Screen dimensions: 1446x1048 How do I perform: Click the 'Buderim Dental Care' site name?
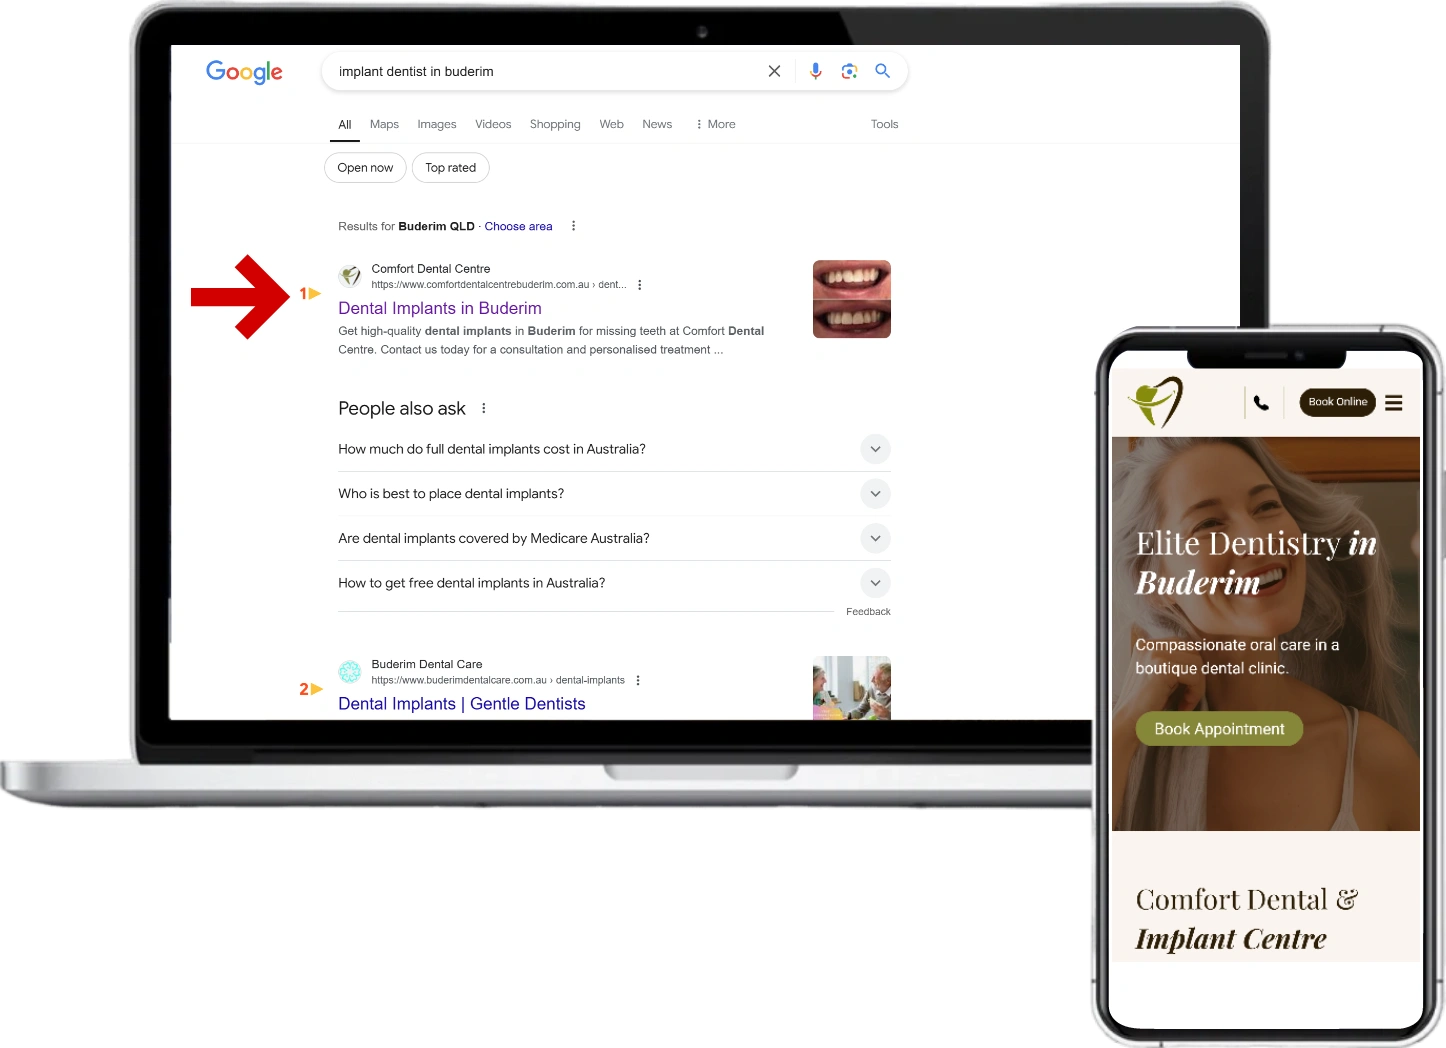pos(427,664)
